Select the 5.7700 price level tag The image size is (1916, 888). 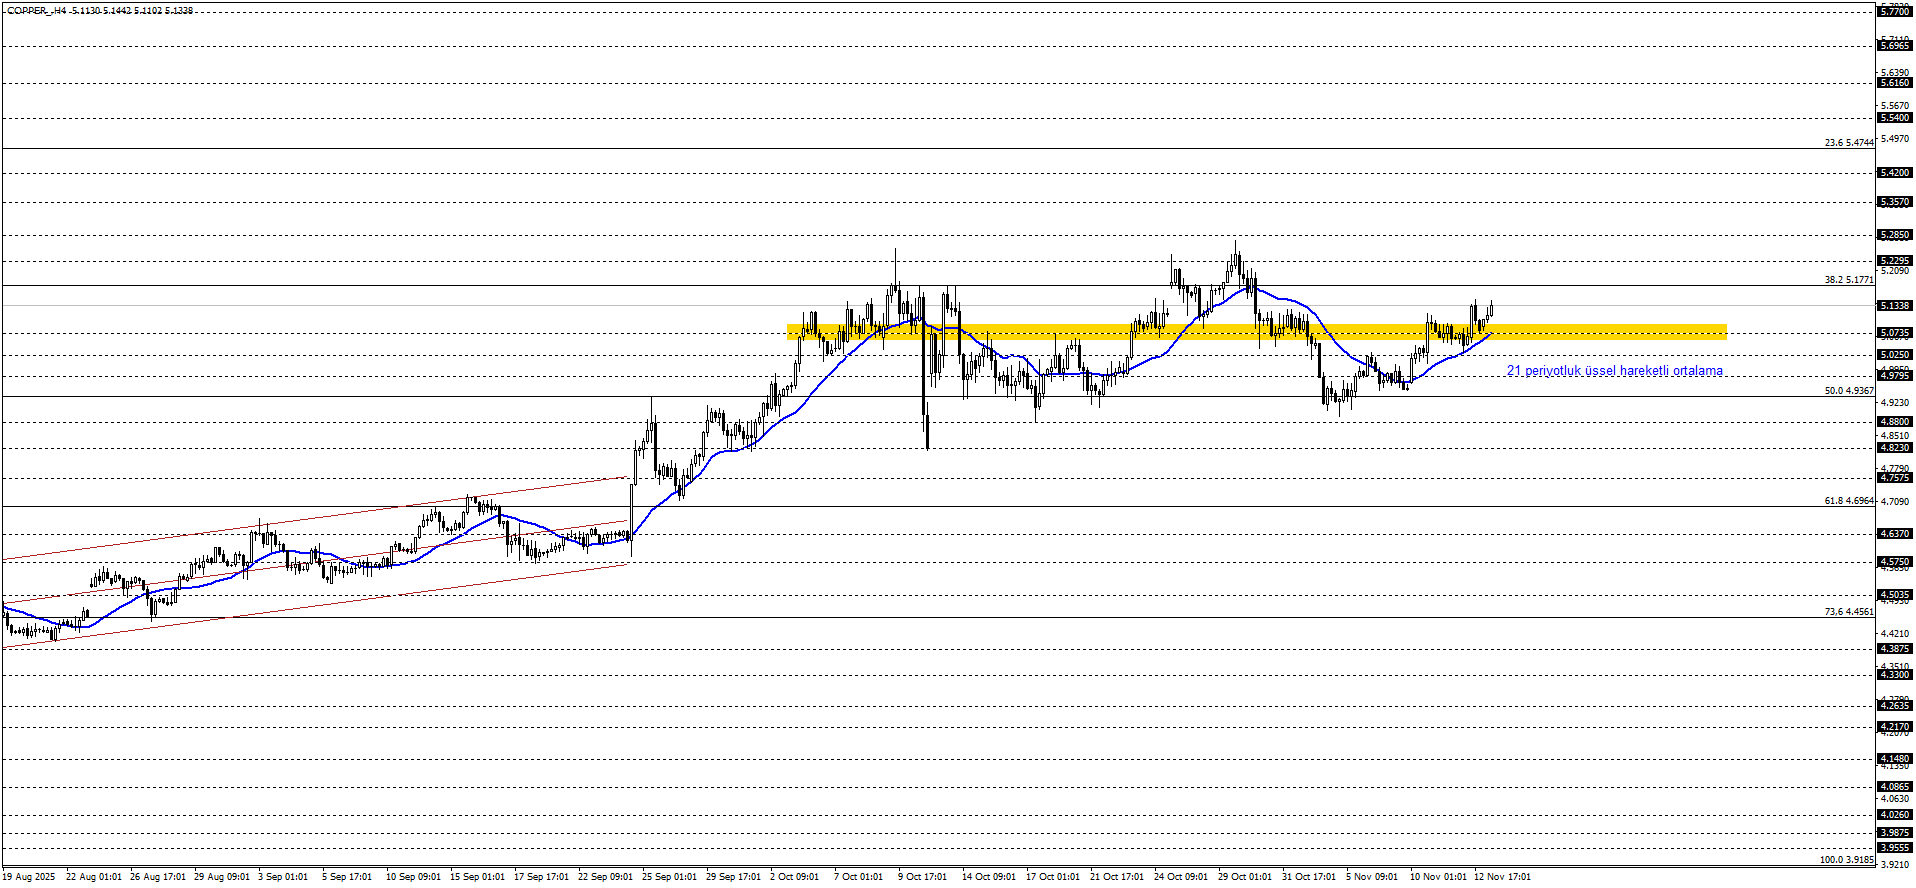[1895, 11]
